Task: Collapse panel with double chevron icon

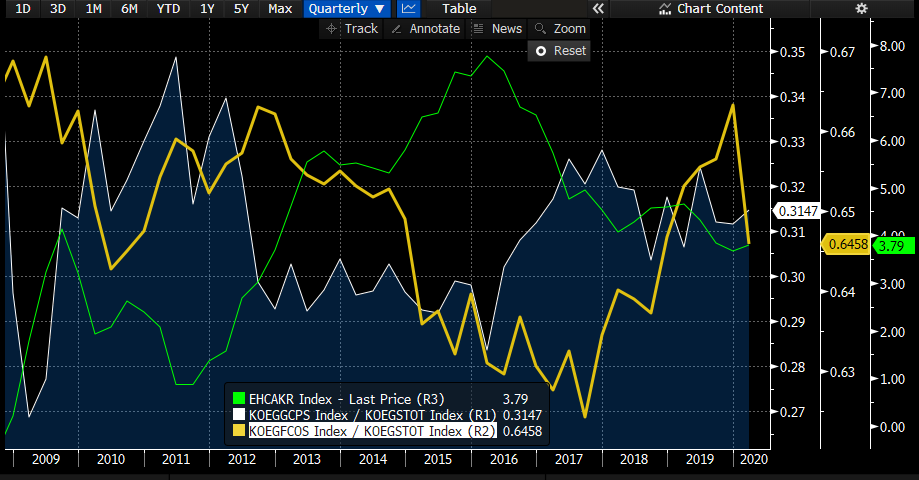Action: (597, 9)
